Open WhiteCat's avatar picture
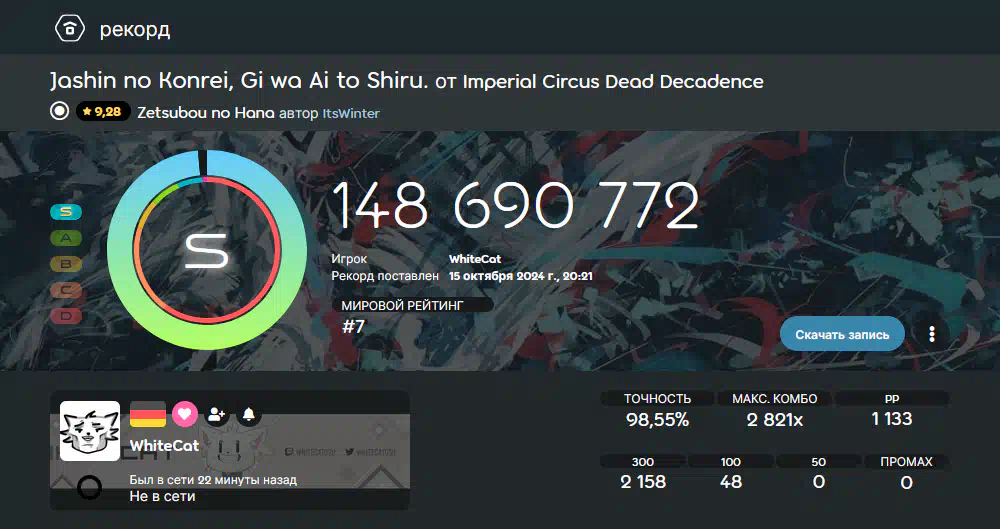This screenshot has height=529, width=1000. point(89,431)
